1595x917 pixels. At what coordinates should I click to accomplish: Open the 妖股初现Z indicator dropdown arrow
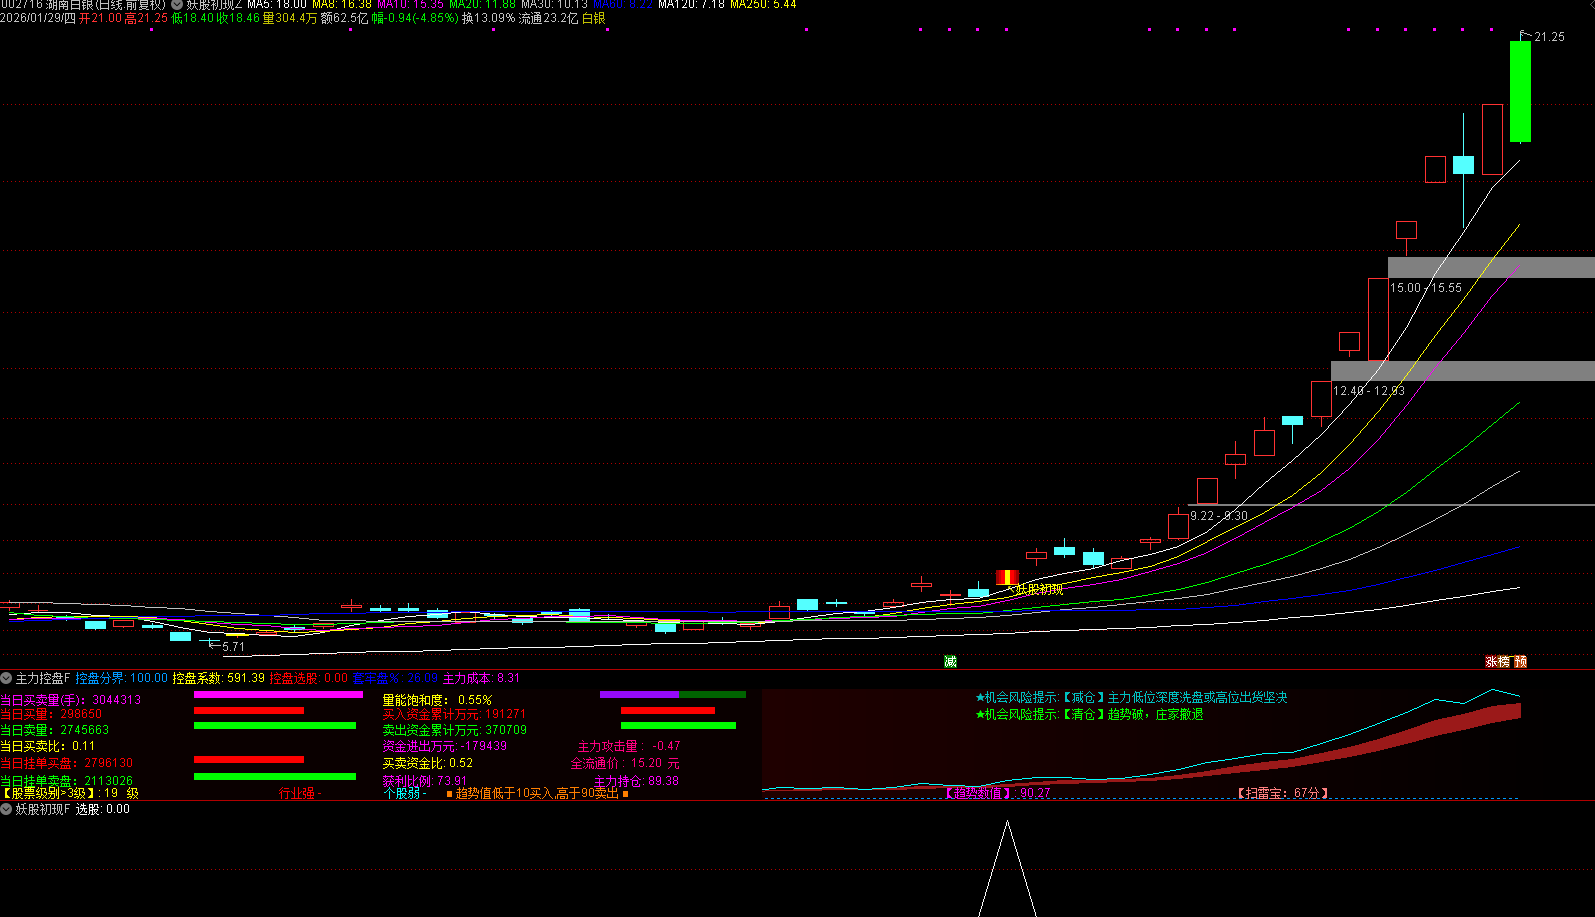(x=177, y=5)
